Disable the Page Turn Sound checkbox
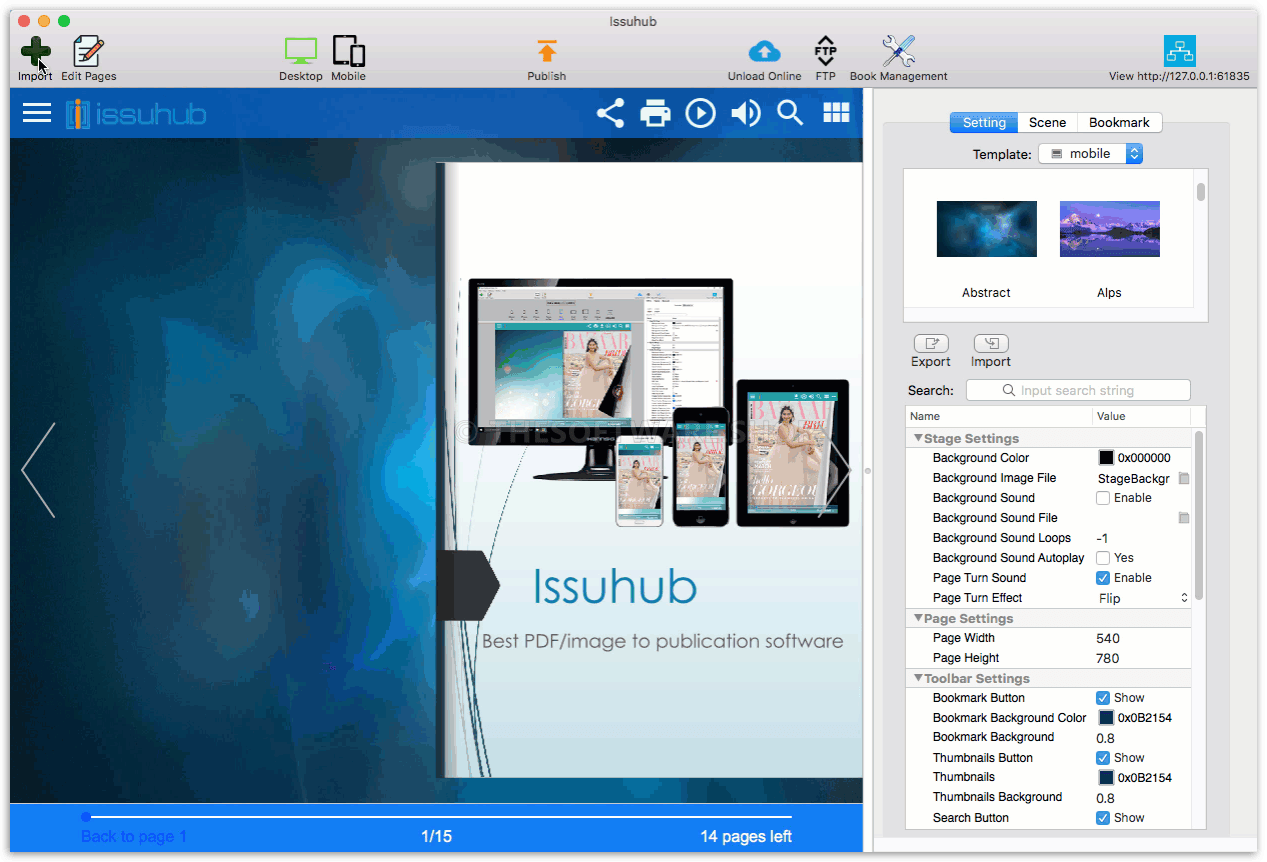This screenshot has width=1267, height=862. [1103, 577]
